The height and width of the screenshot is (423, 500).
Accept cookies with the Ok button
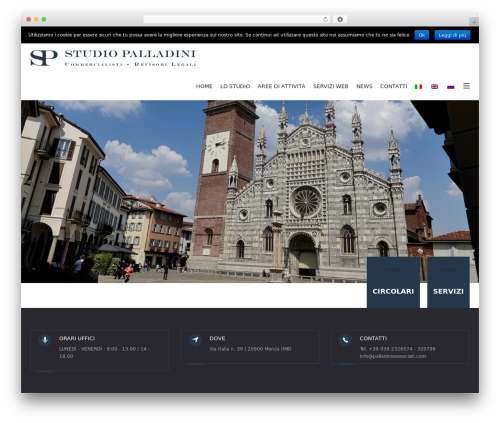(x=422, y=35)
